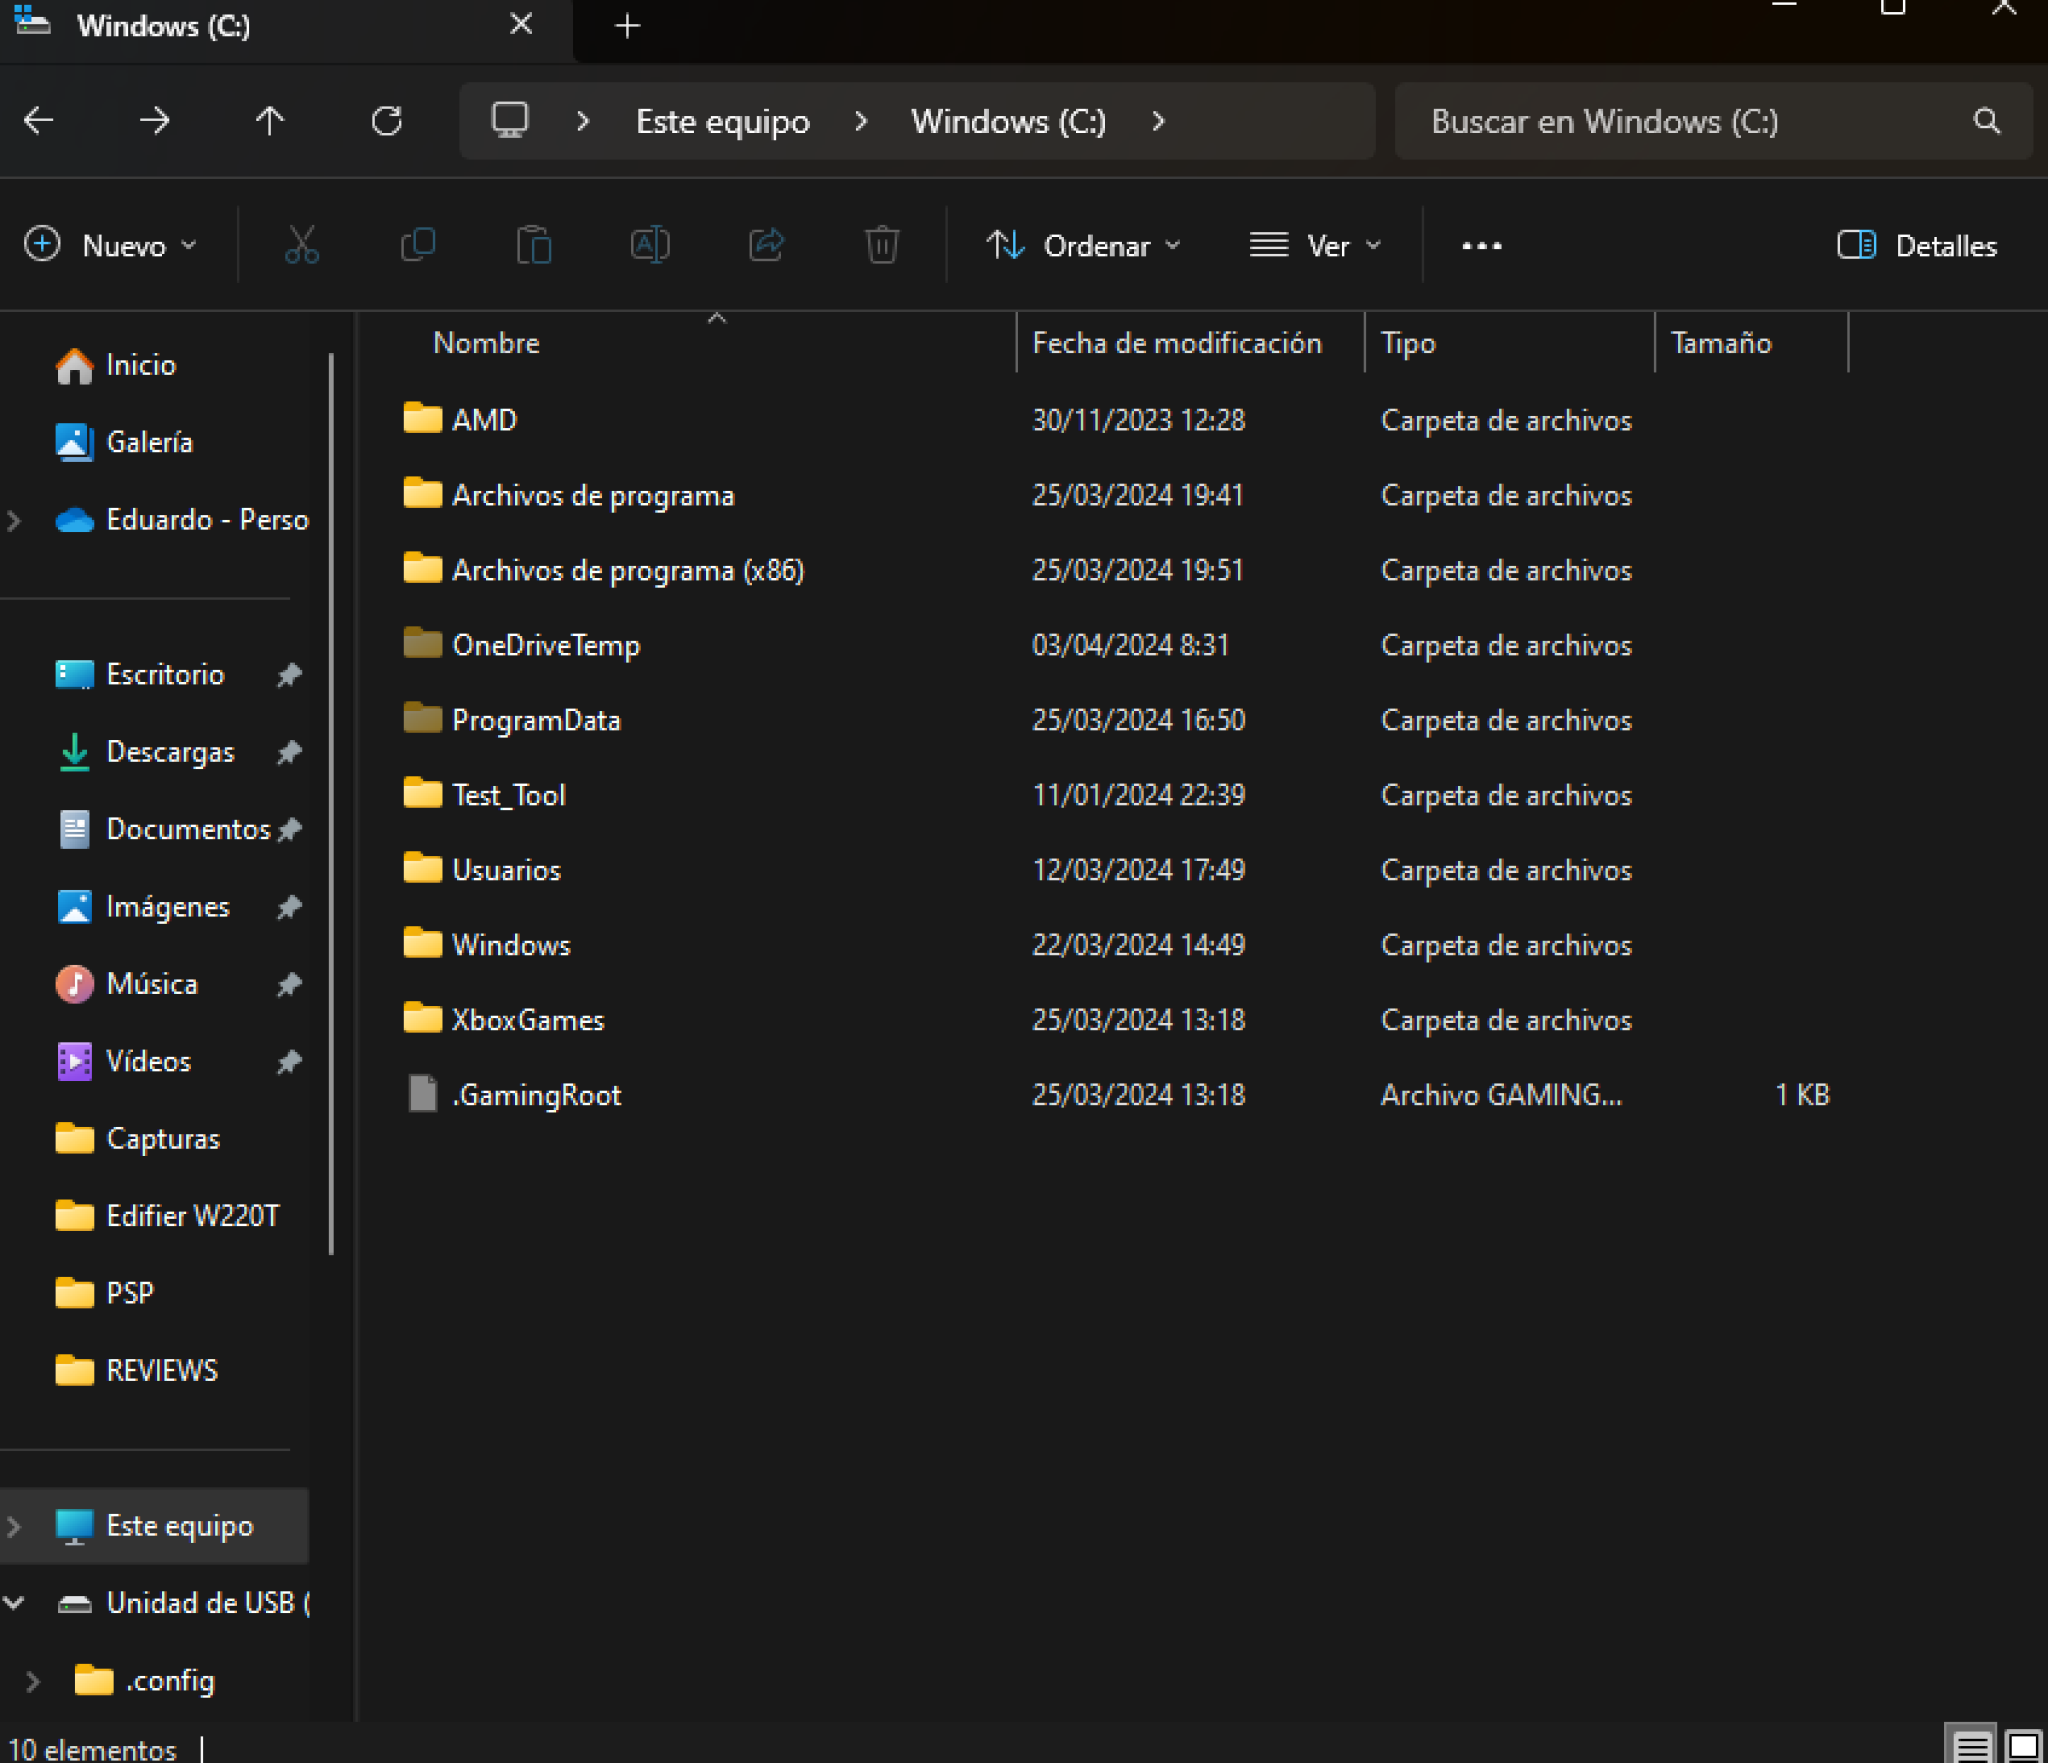
Task: Refresh the current folder view
Action: point(386,121)
